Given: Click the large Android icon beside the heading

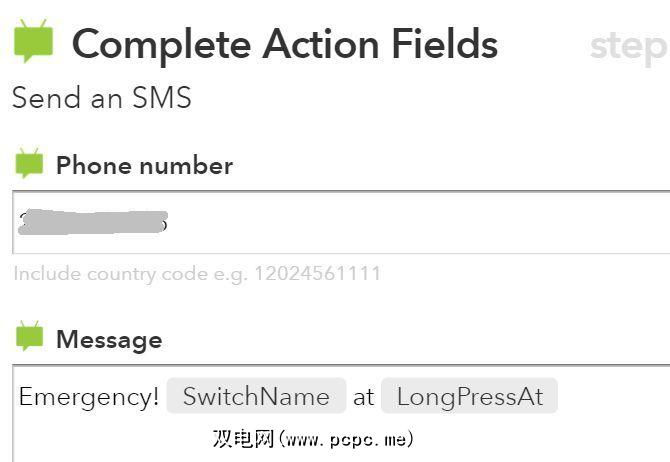Looking at the screenshot, I should [x=32, y=40].
